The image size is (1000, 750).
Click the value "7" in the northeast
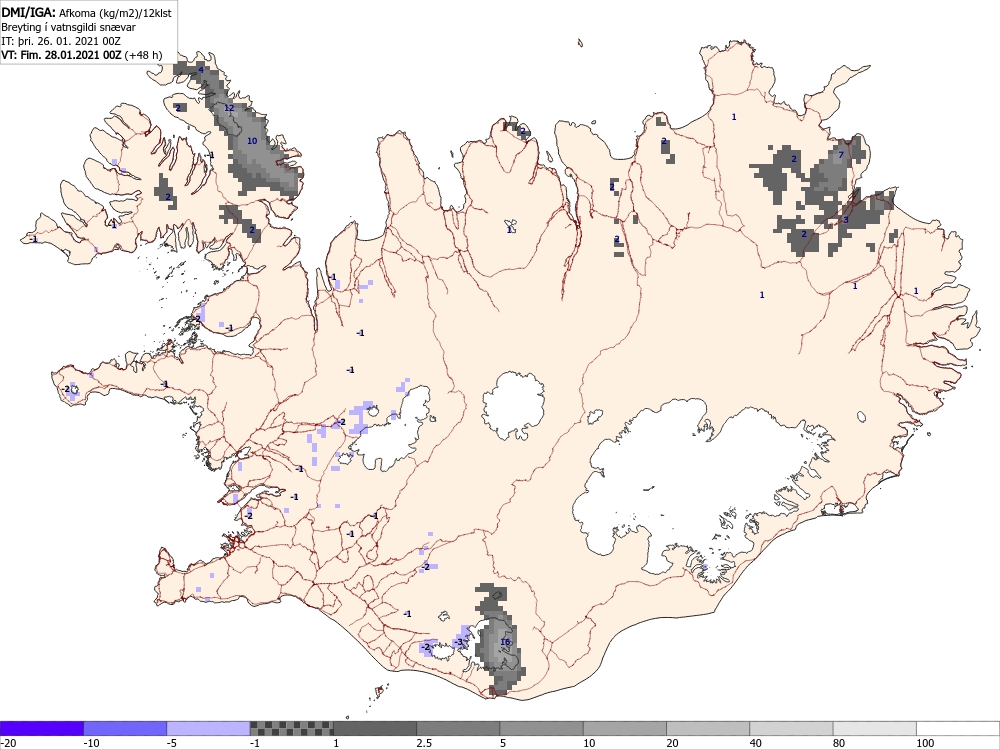tap(841, 155)
